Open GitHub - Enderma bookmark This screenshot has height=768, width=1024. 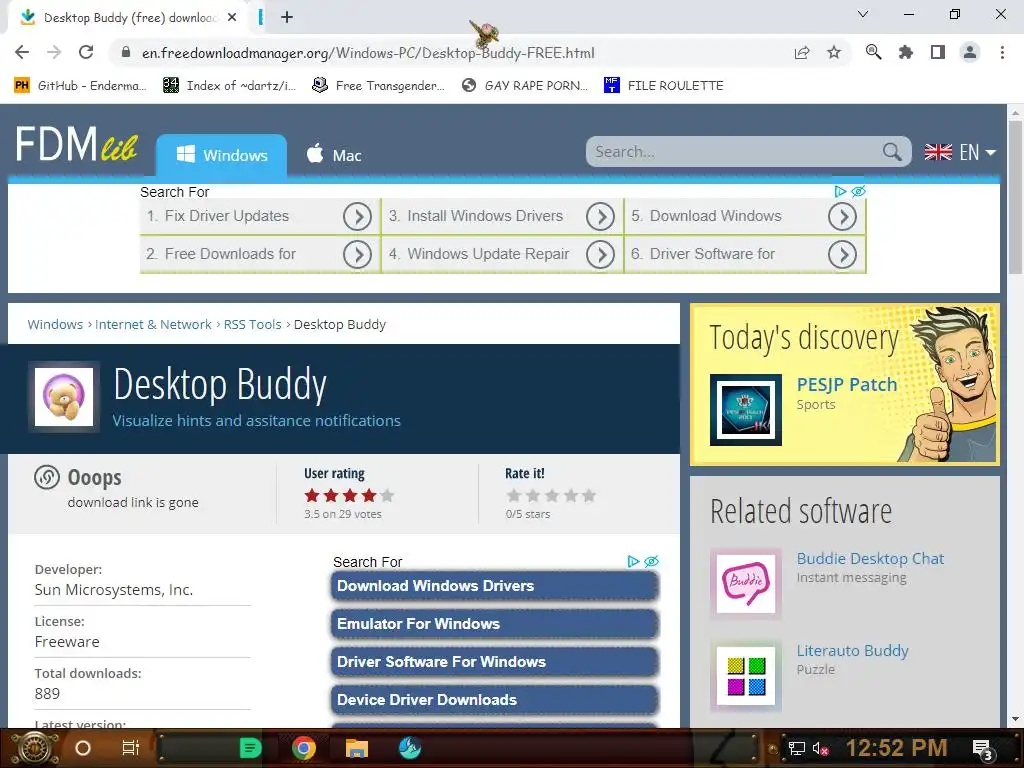tap(80, 86)
